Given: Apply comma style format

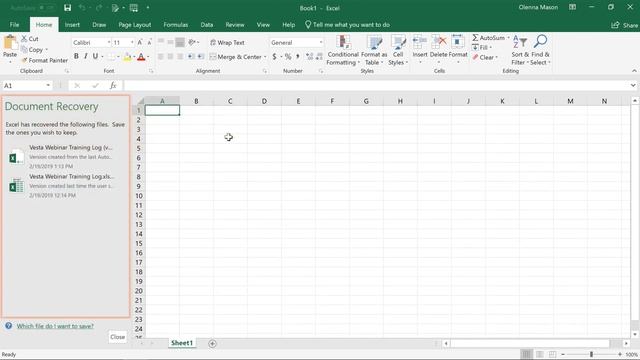Looking at the screenshot, I should 298,56.
